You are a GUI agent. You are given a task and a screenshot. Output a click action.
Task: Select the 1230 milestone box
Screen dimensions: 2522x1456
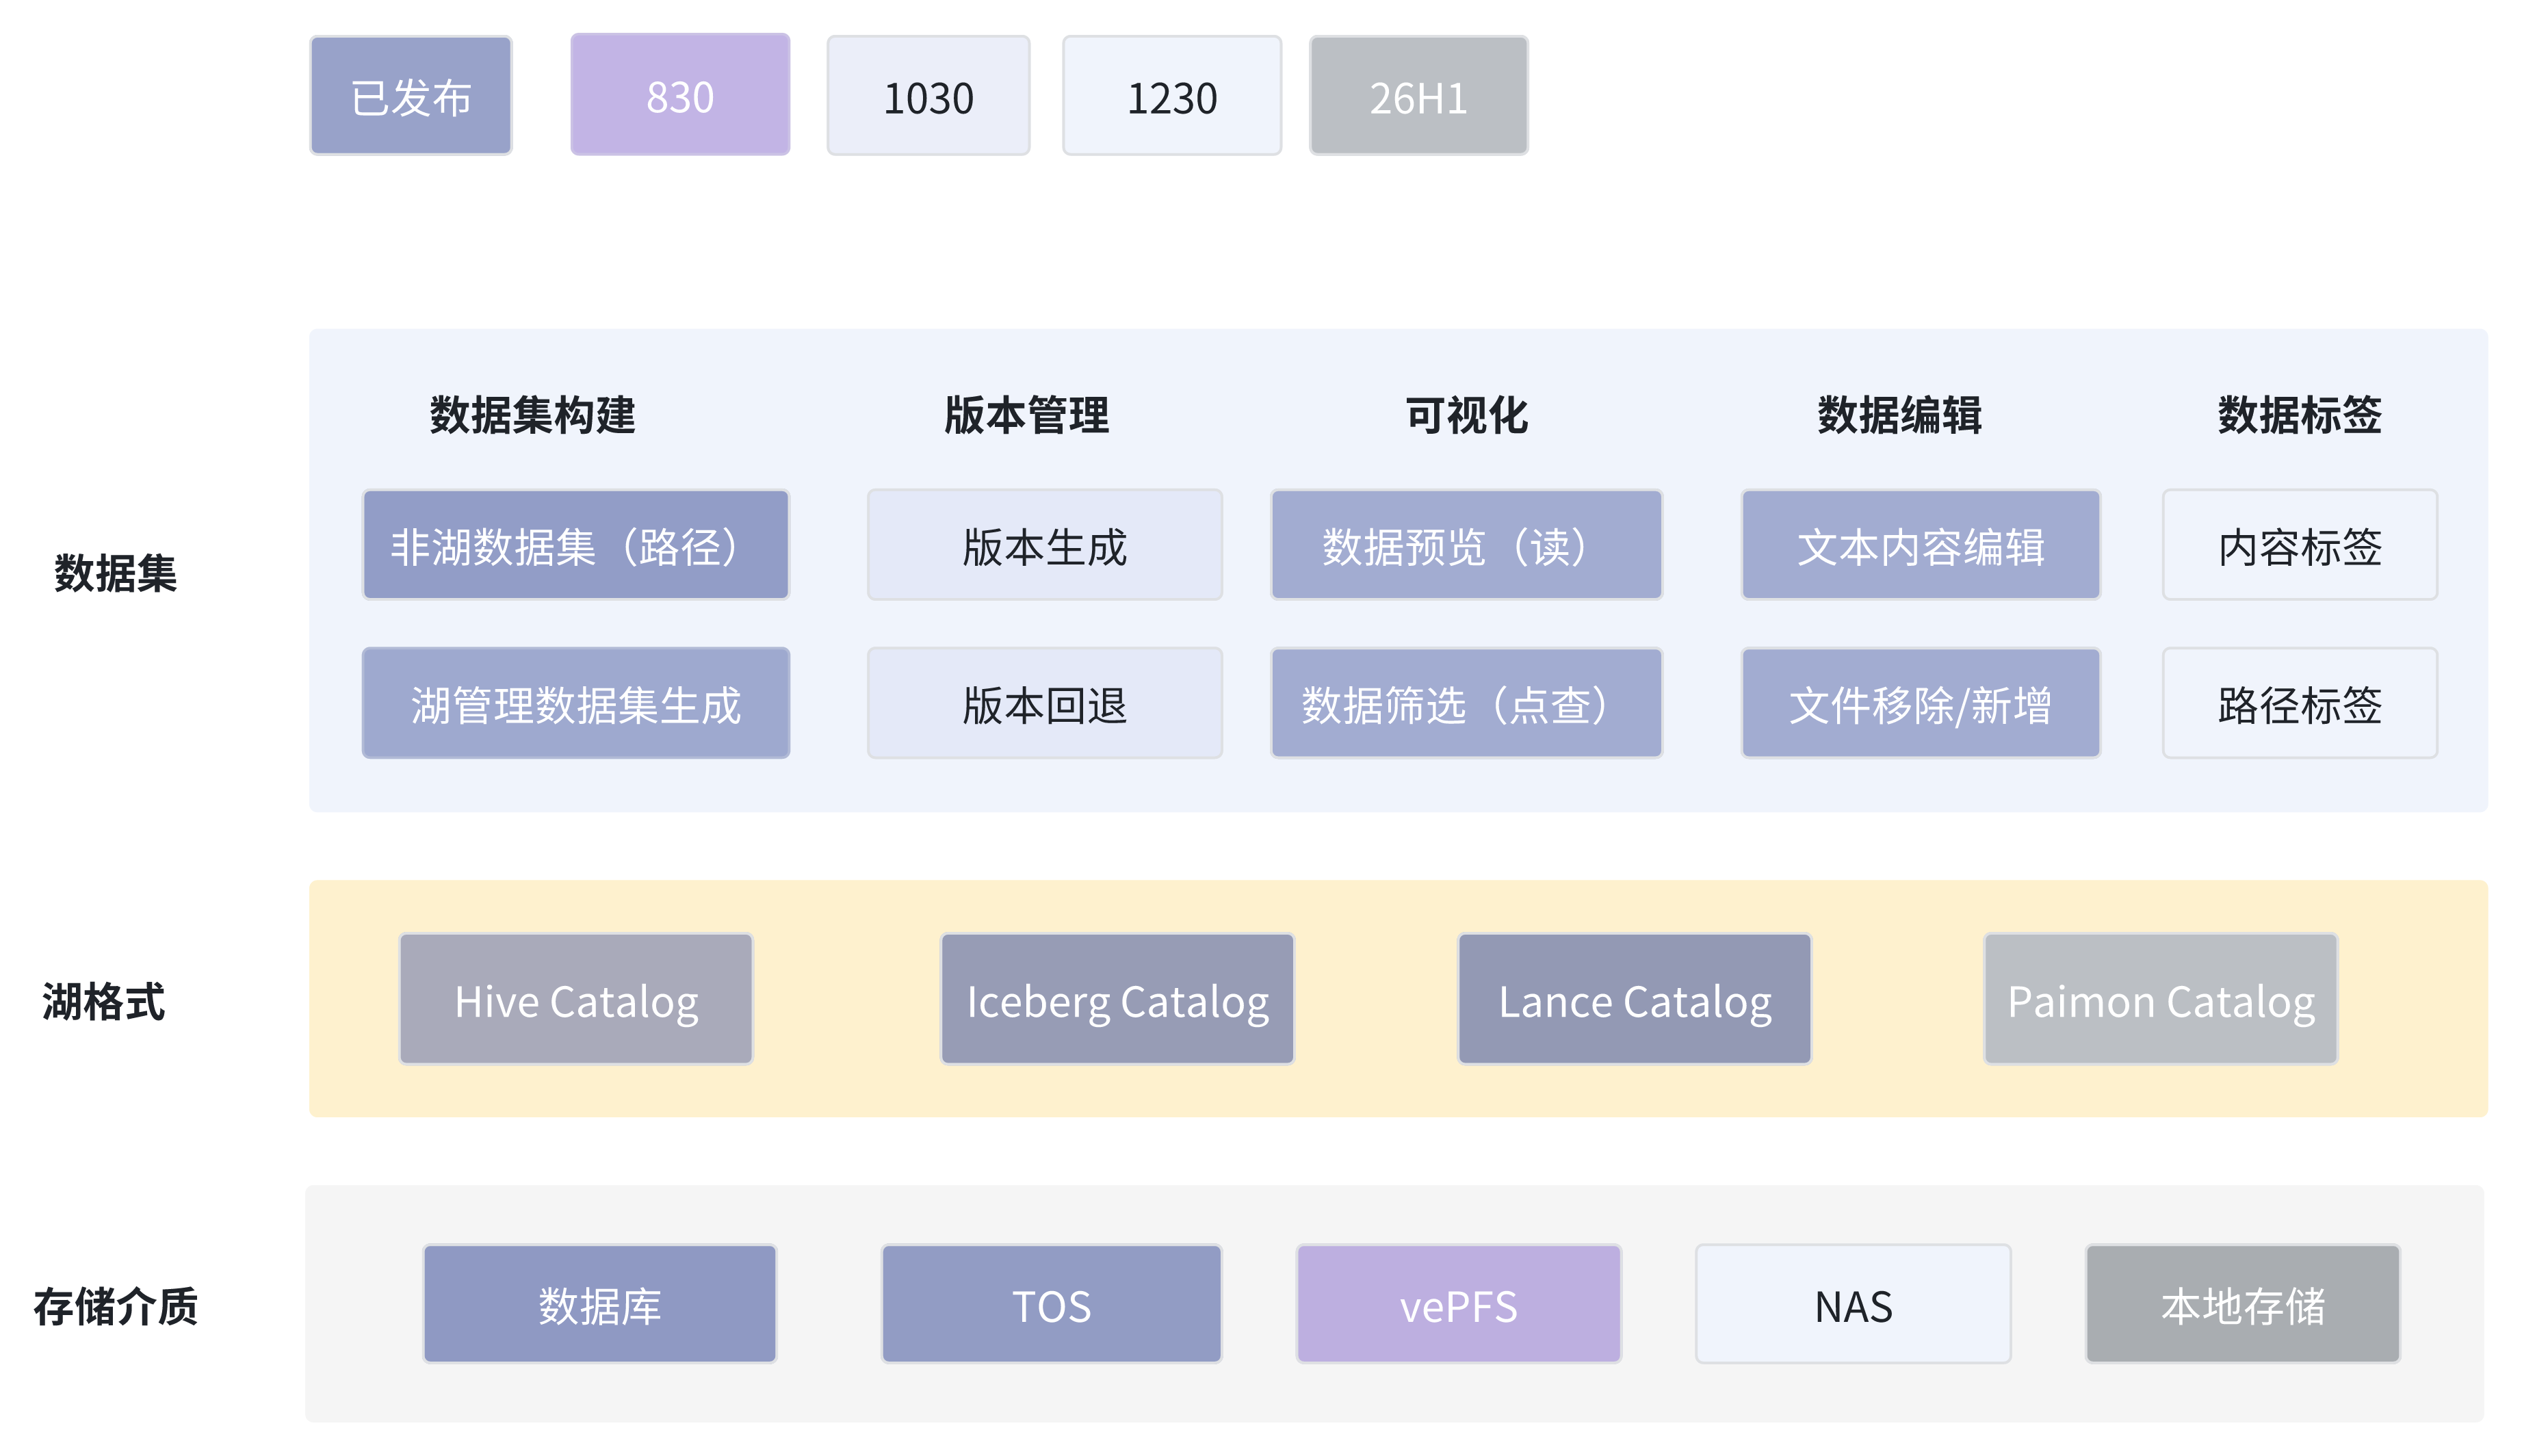pyautogui.click(x=1171, y=96)
